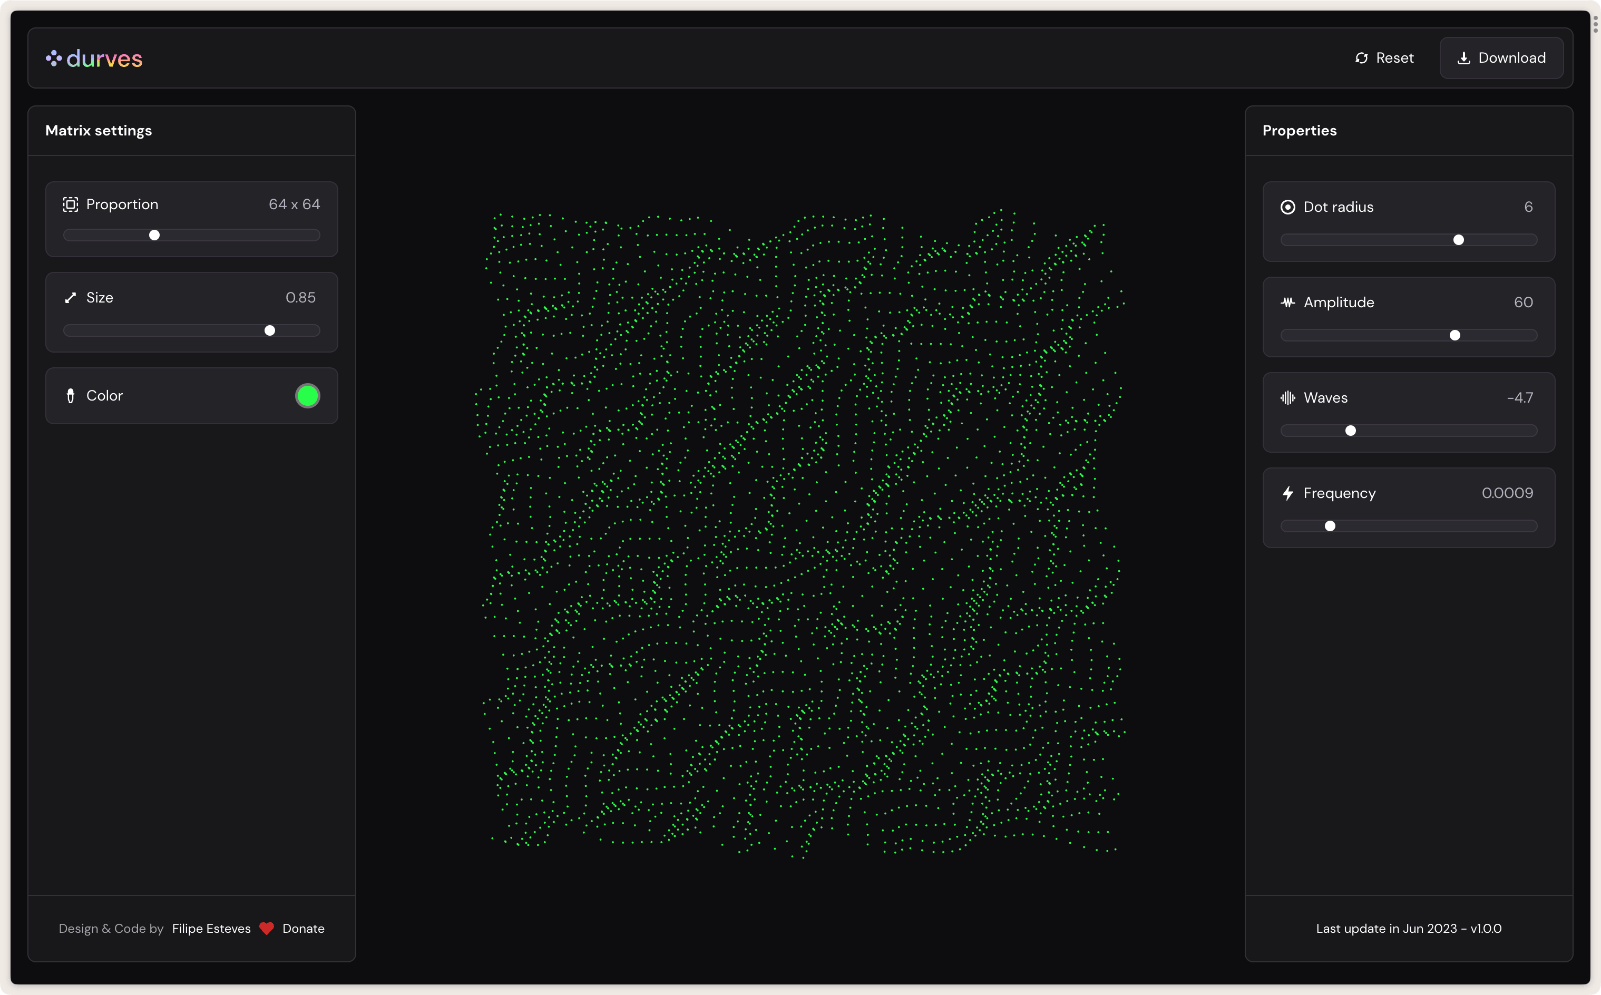Click the Dot radius target icon
Viewport: 1601px width, 995px height.
(1288, 207)
